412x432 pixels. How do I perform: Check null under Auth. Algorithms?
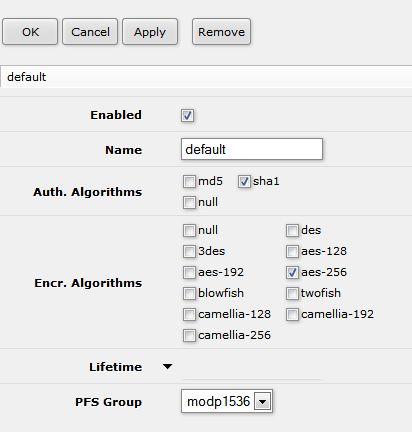(x=189, y=202)
